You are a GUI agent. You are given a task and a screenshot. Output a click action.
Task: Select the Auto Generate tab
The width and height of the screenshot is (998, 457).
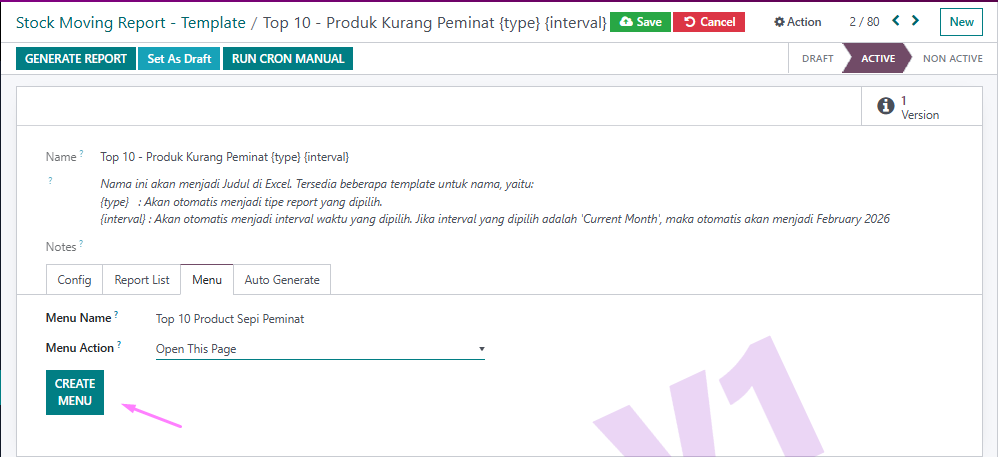click(282, 280)
